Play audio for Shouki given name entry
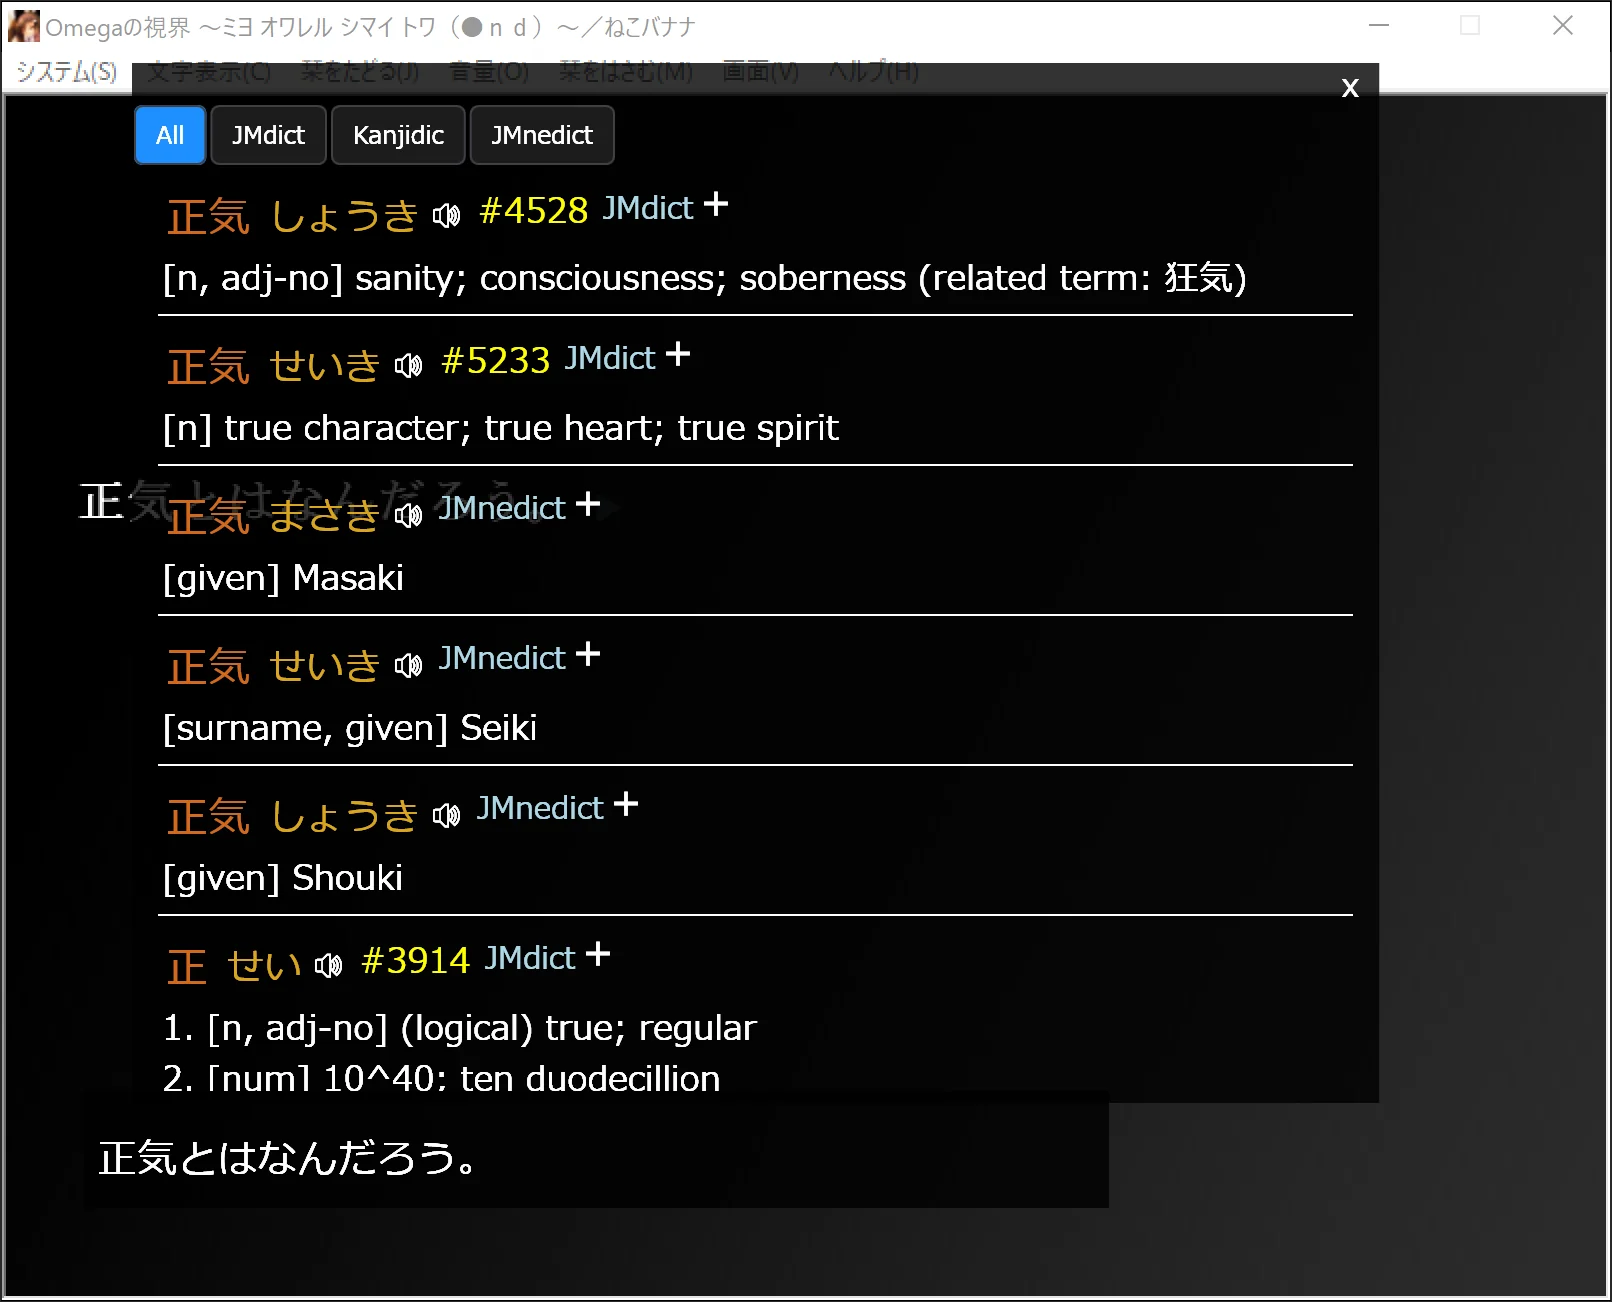Screen dimensions: 1612x1302 point(448,815)
